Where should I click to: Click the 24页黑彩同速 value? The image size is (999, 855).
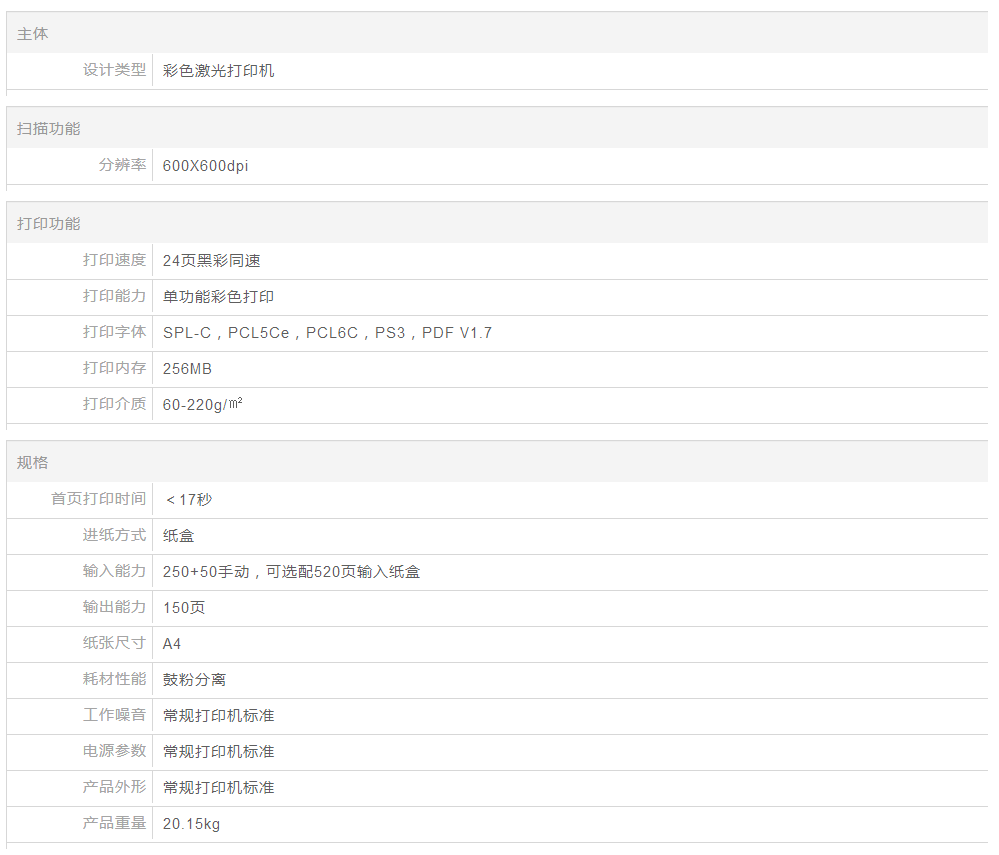211,261
